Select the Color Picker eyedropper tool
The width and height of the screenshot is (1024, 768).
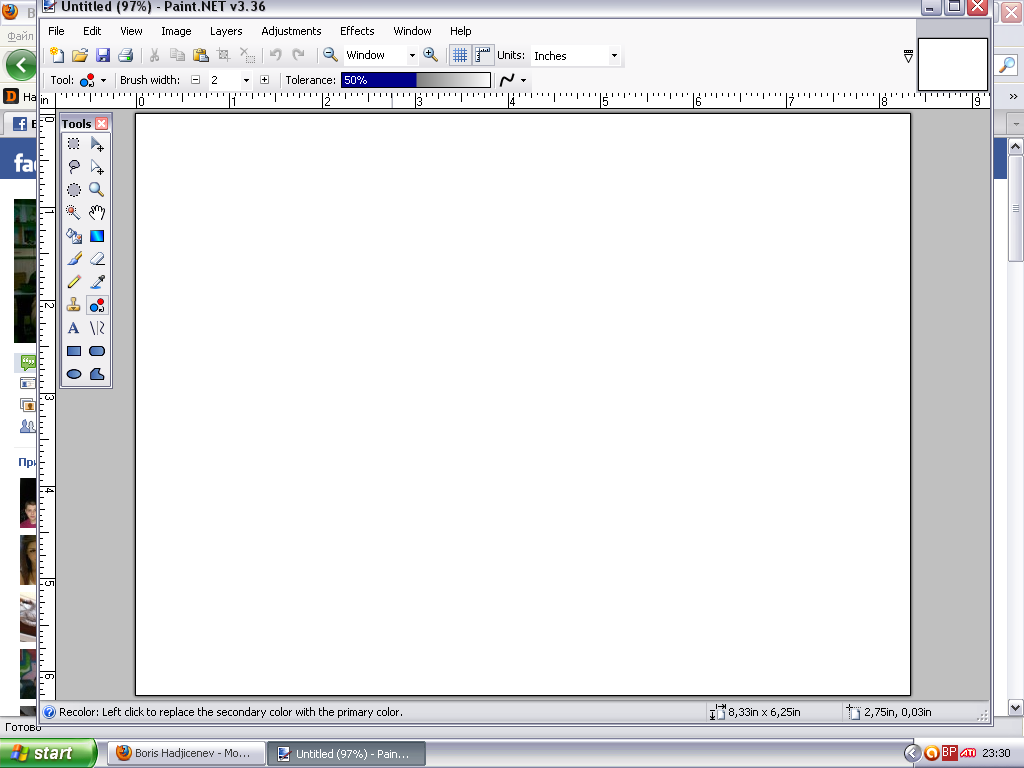point(97,282)
